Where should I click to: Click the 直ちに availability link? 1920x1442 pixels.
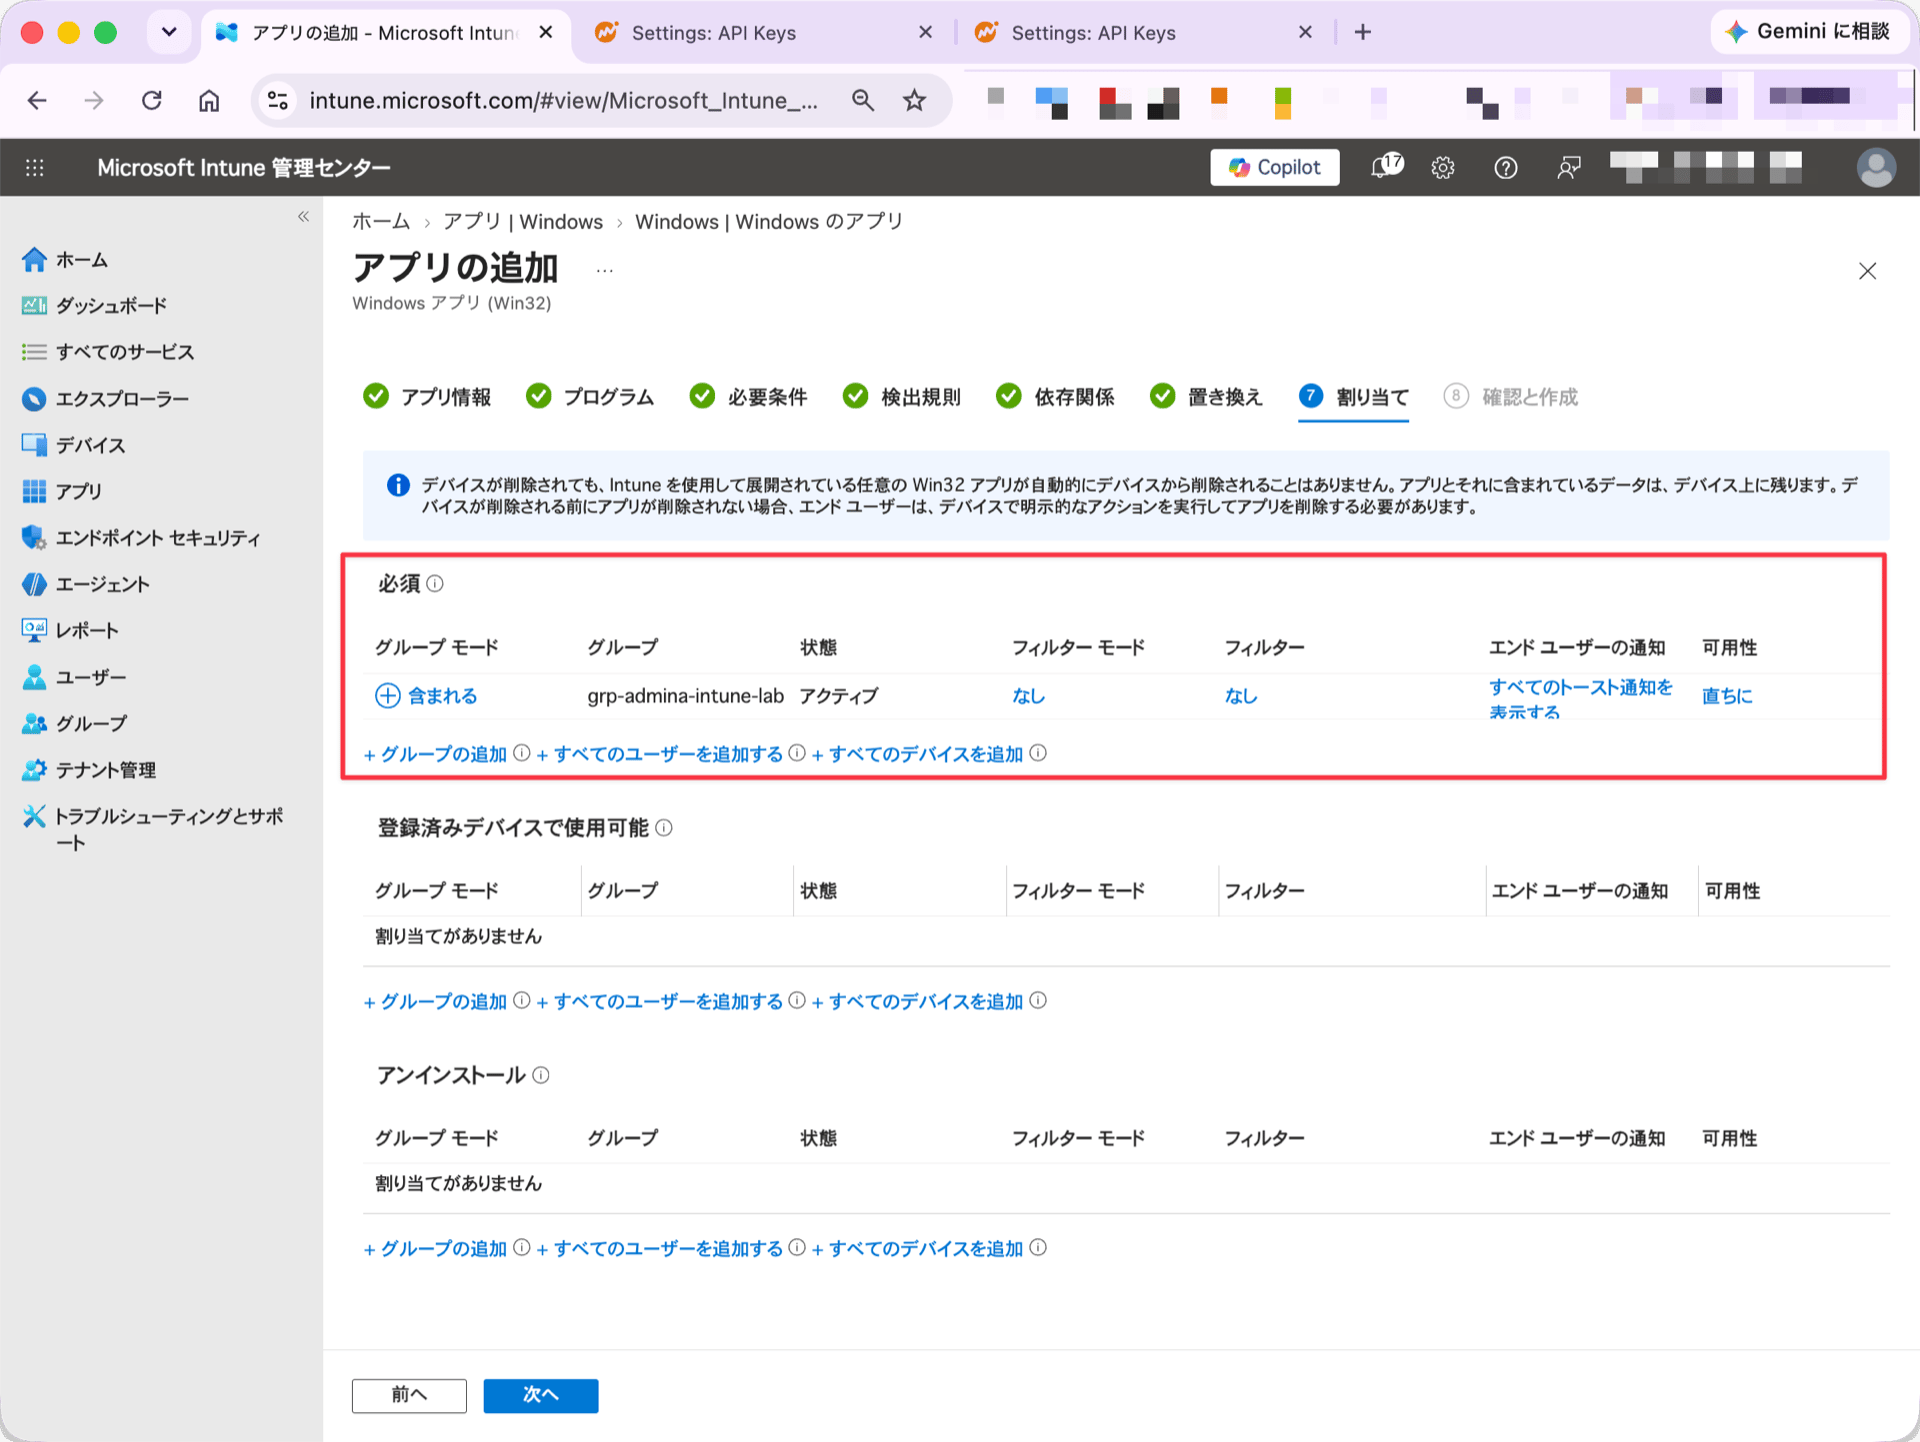[1726, 696]
